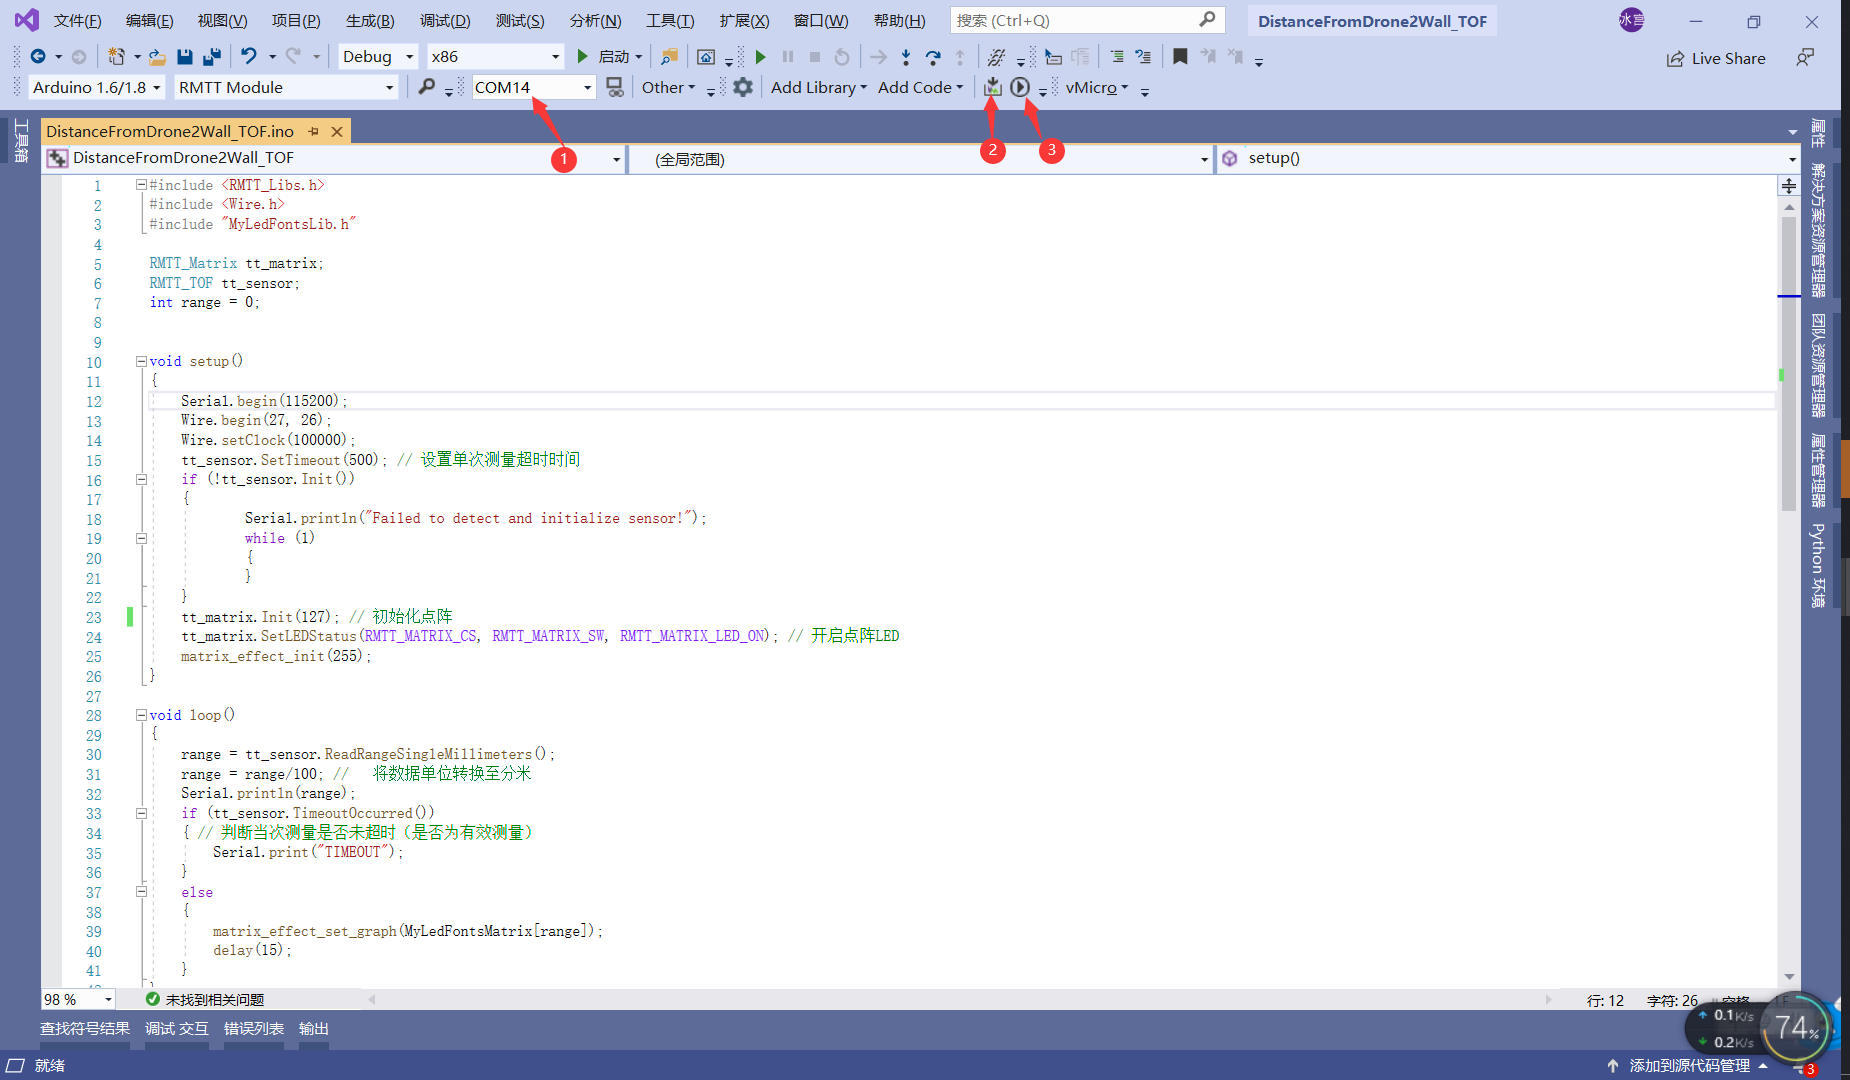1850x1080 pixels.
Task: Open the global scope (全局范围) dropdown
Action: [920, 159]
